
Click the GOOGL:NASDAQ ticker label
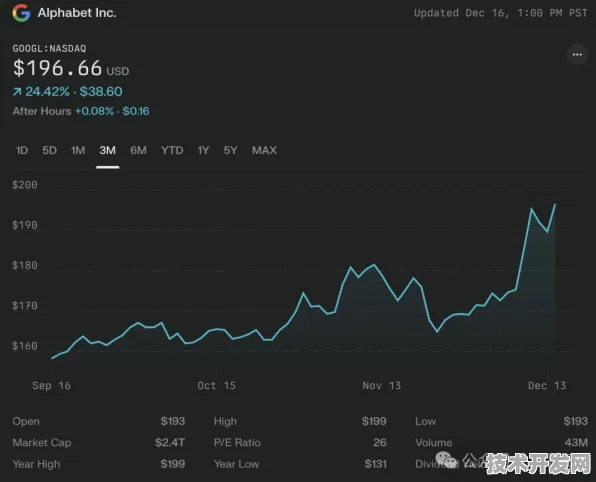(49, 49)
